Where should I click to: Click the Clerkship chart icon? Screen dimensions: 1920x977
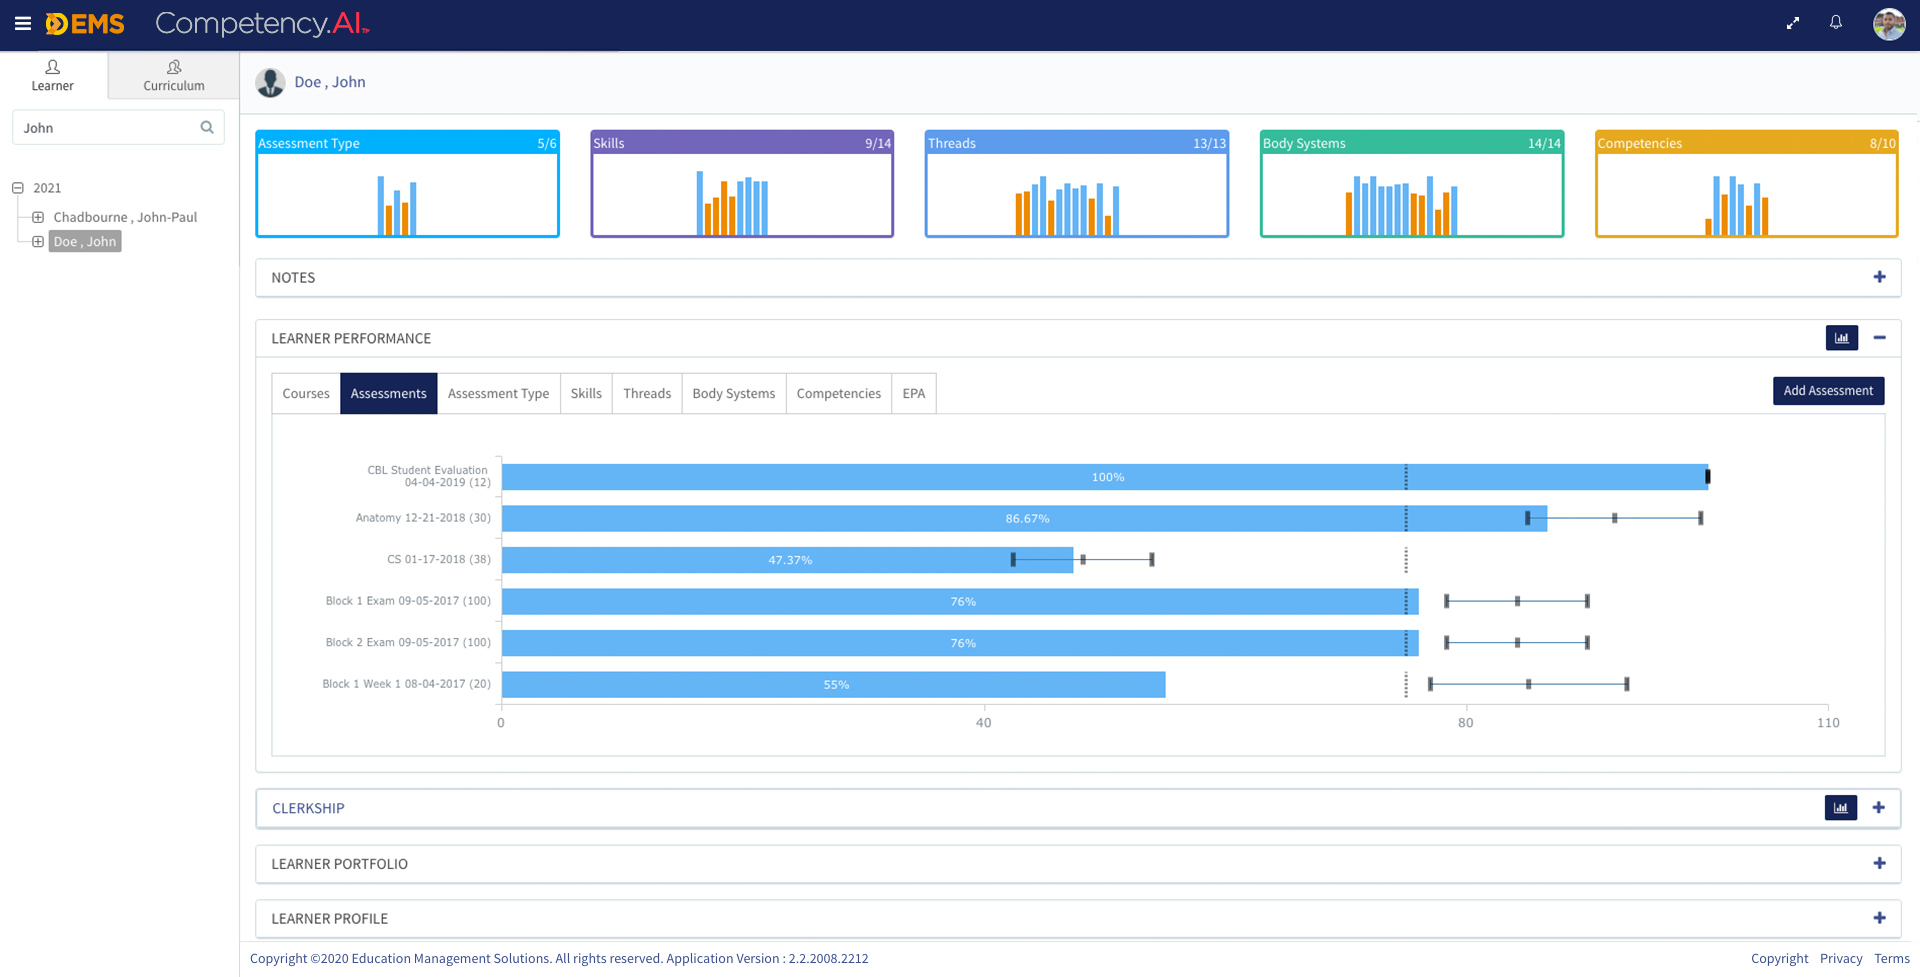[1840, 808]
